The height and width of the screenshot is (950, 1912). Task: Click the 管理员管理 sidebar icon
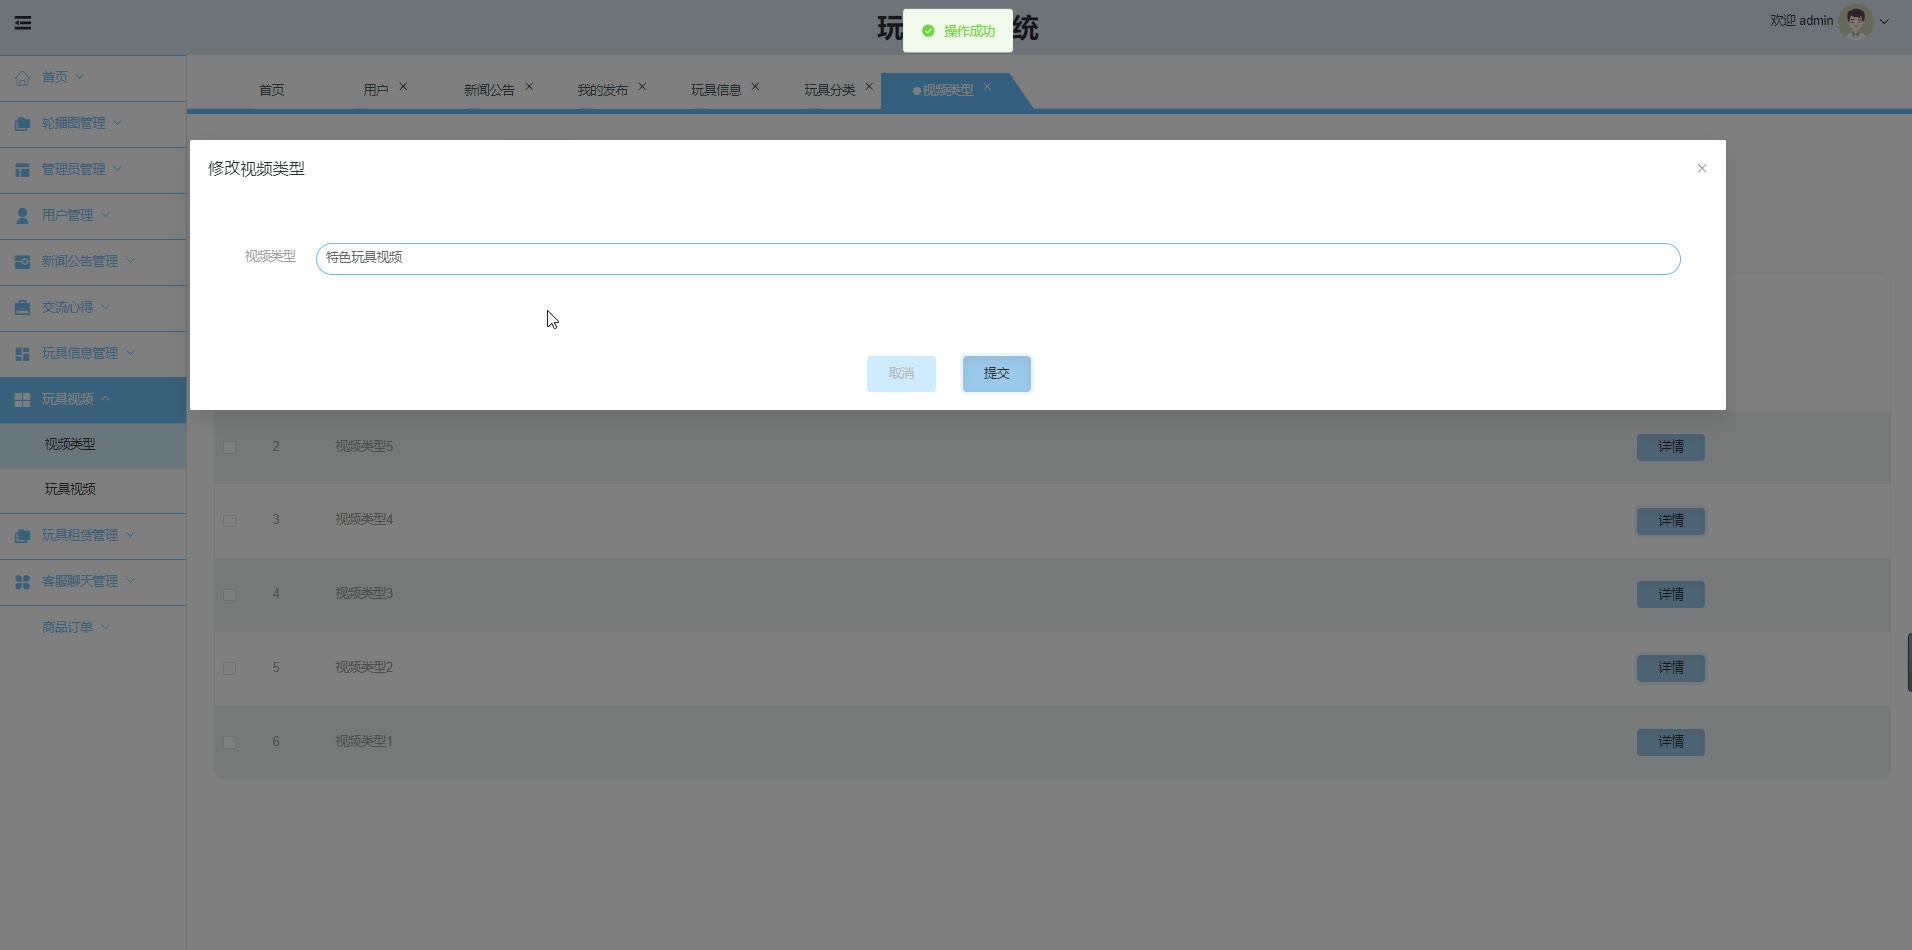pos(22,170)
